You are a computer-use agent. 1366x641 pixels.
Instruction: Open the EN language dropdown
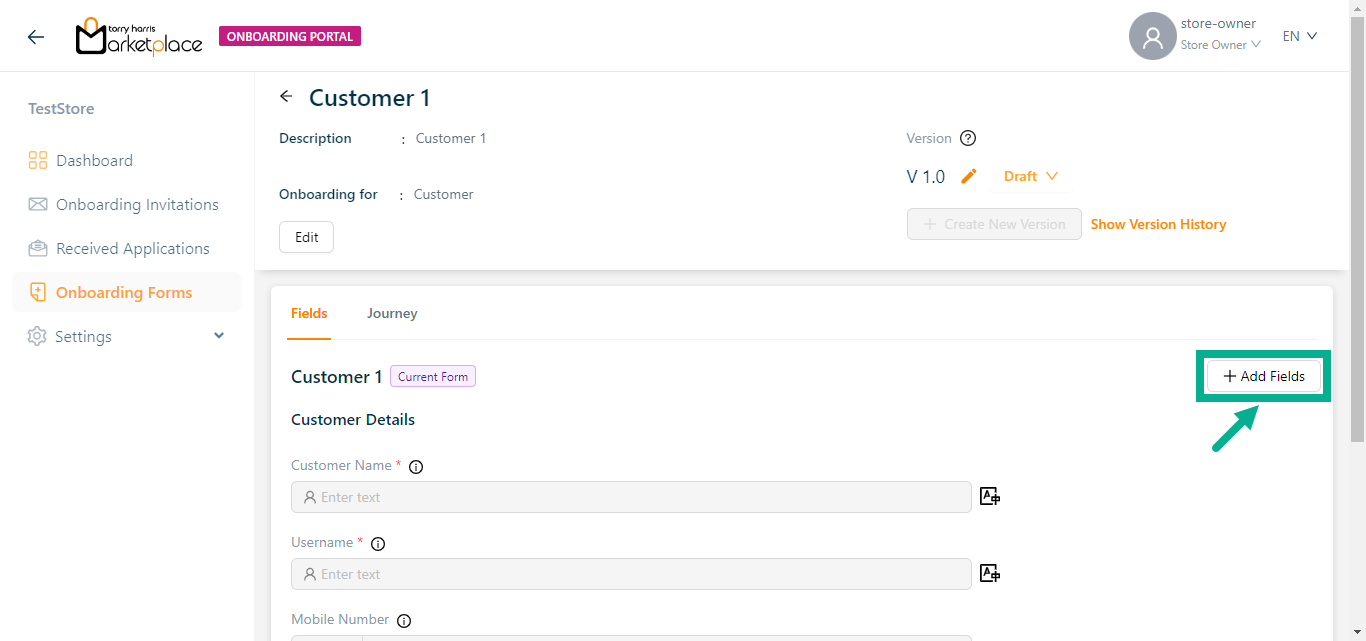click(x=1299, y=36)
